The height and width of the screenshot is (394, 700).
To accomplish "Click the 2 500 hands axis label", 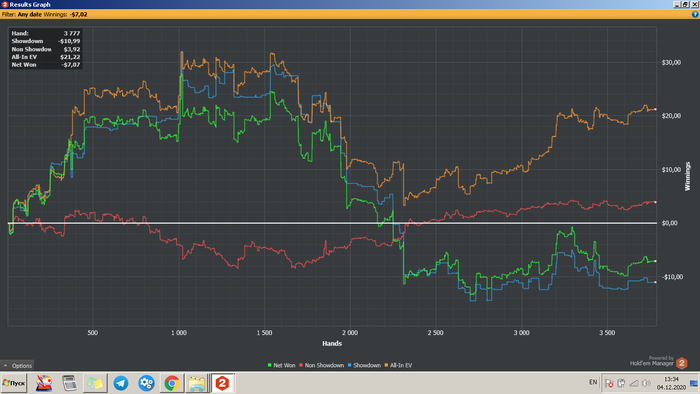I will (436, 333).
